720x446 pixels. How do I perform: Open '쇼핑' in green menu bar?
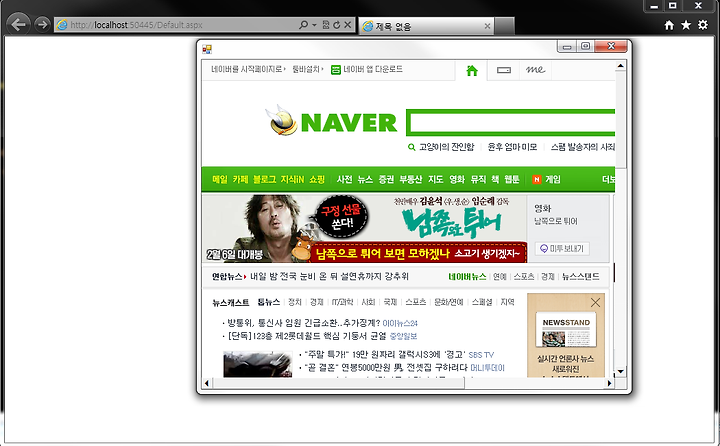coord(317,180)
